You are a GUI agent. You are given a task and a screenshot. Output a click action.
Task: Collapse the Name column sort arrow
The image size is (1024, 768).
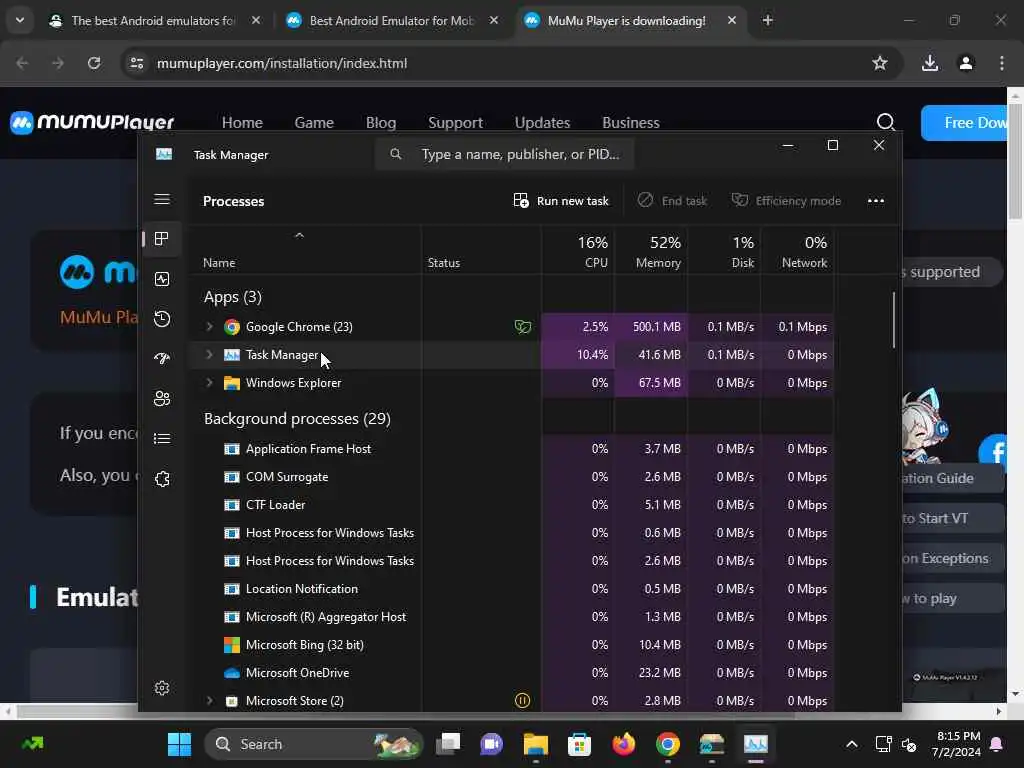[299, 236]
